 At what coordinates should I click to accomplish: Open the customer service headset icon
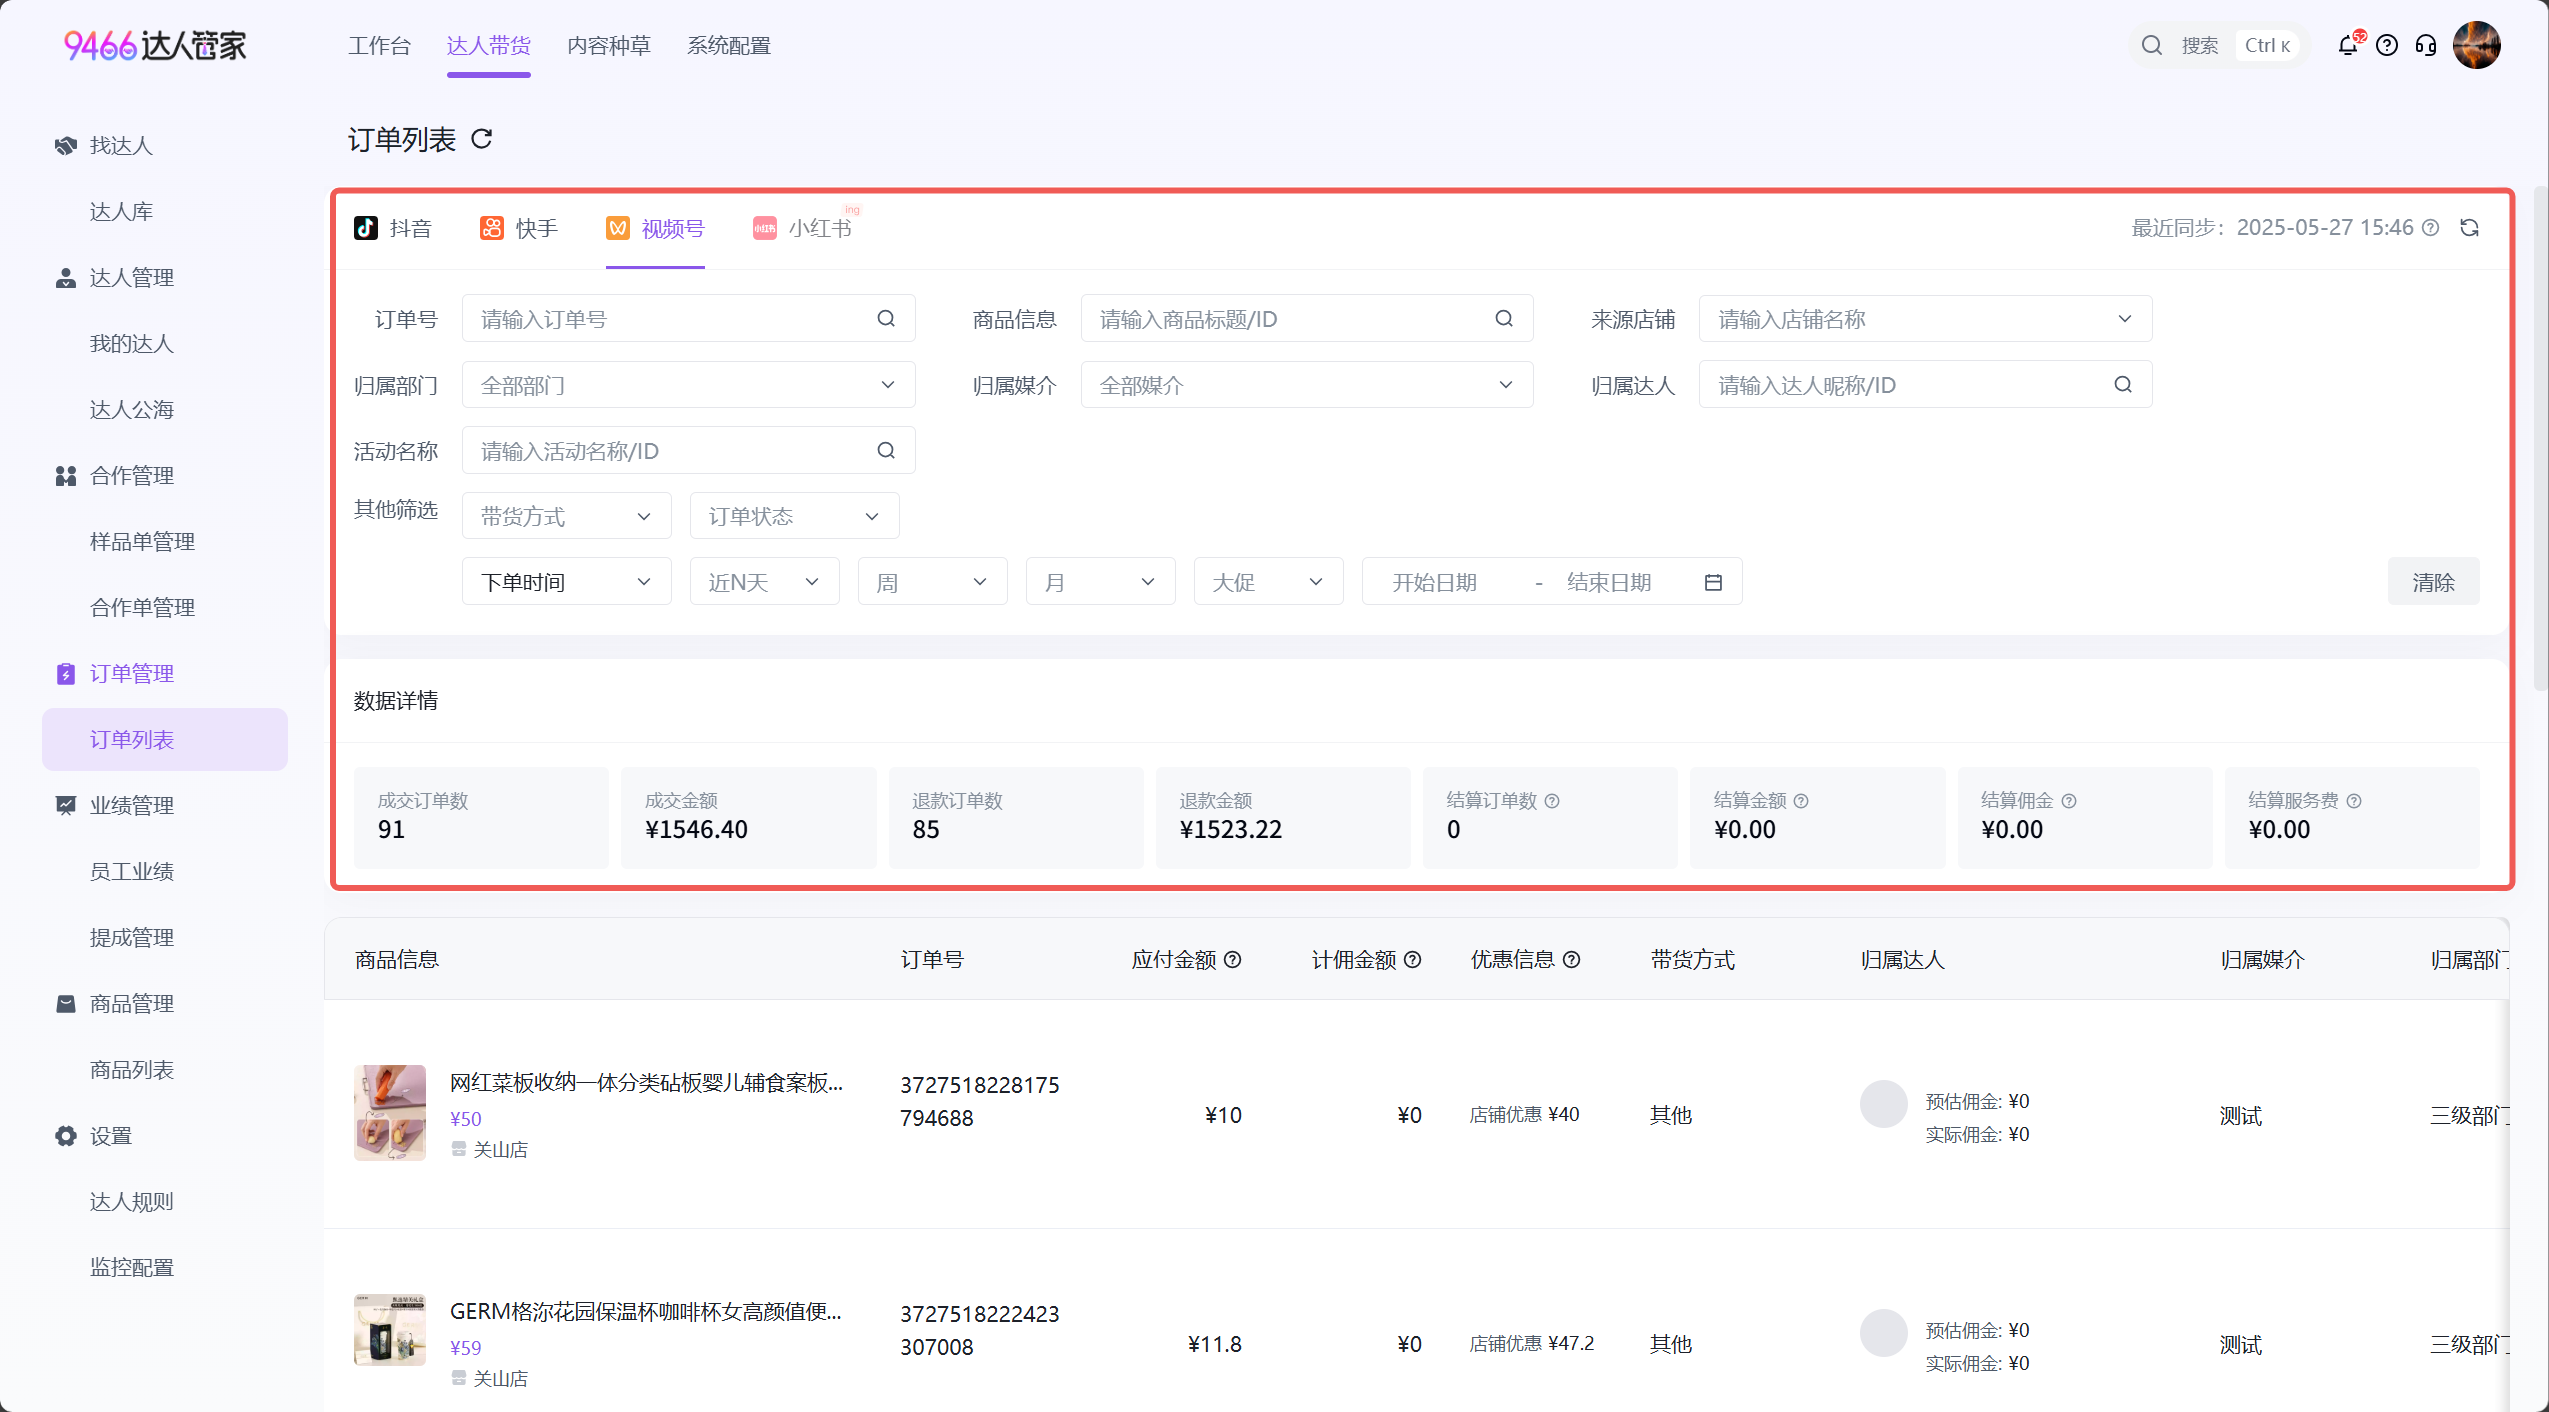[2426, 45]
